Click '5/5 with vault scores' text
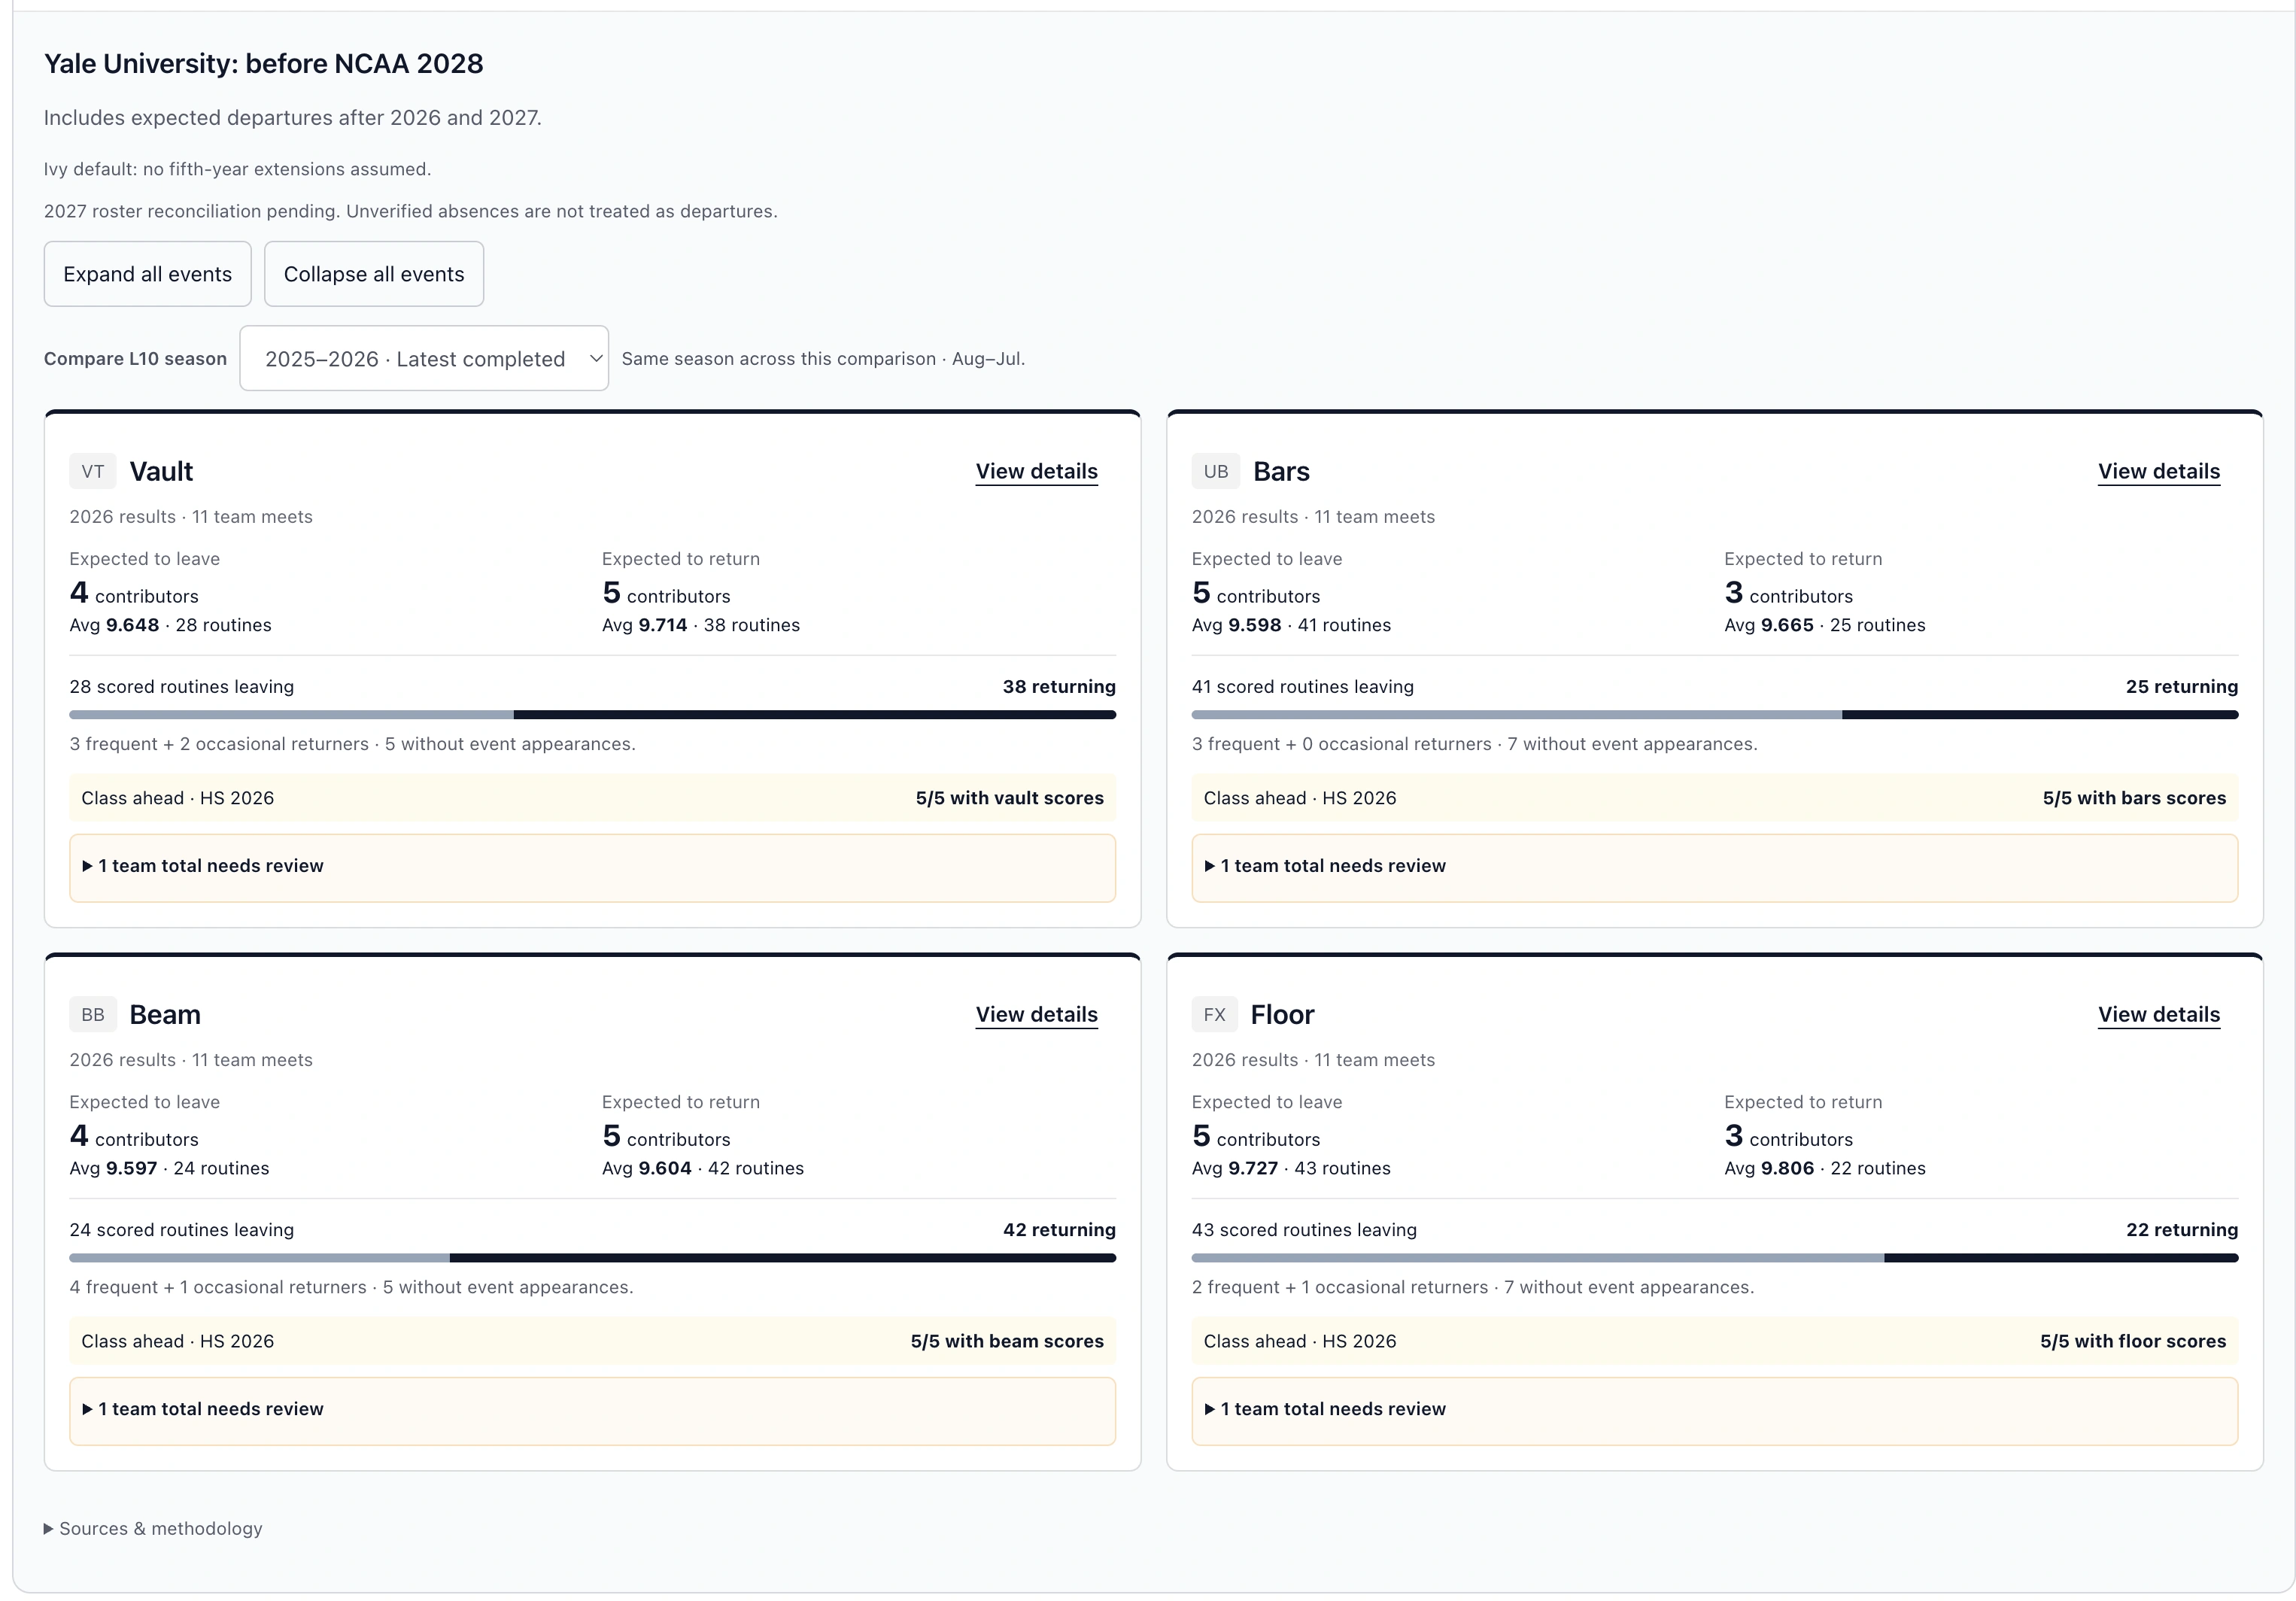 (x=1009, y=798)
